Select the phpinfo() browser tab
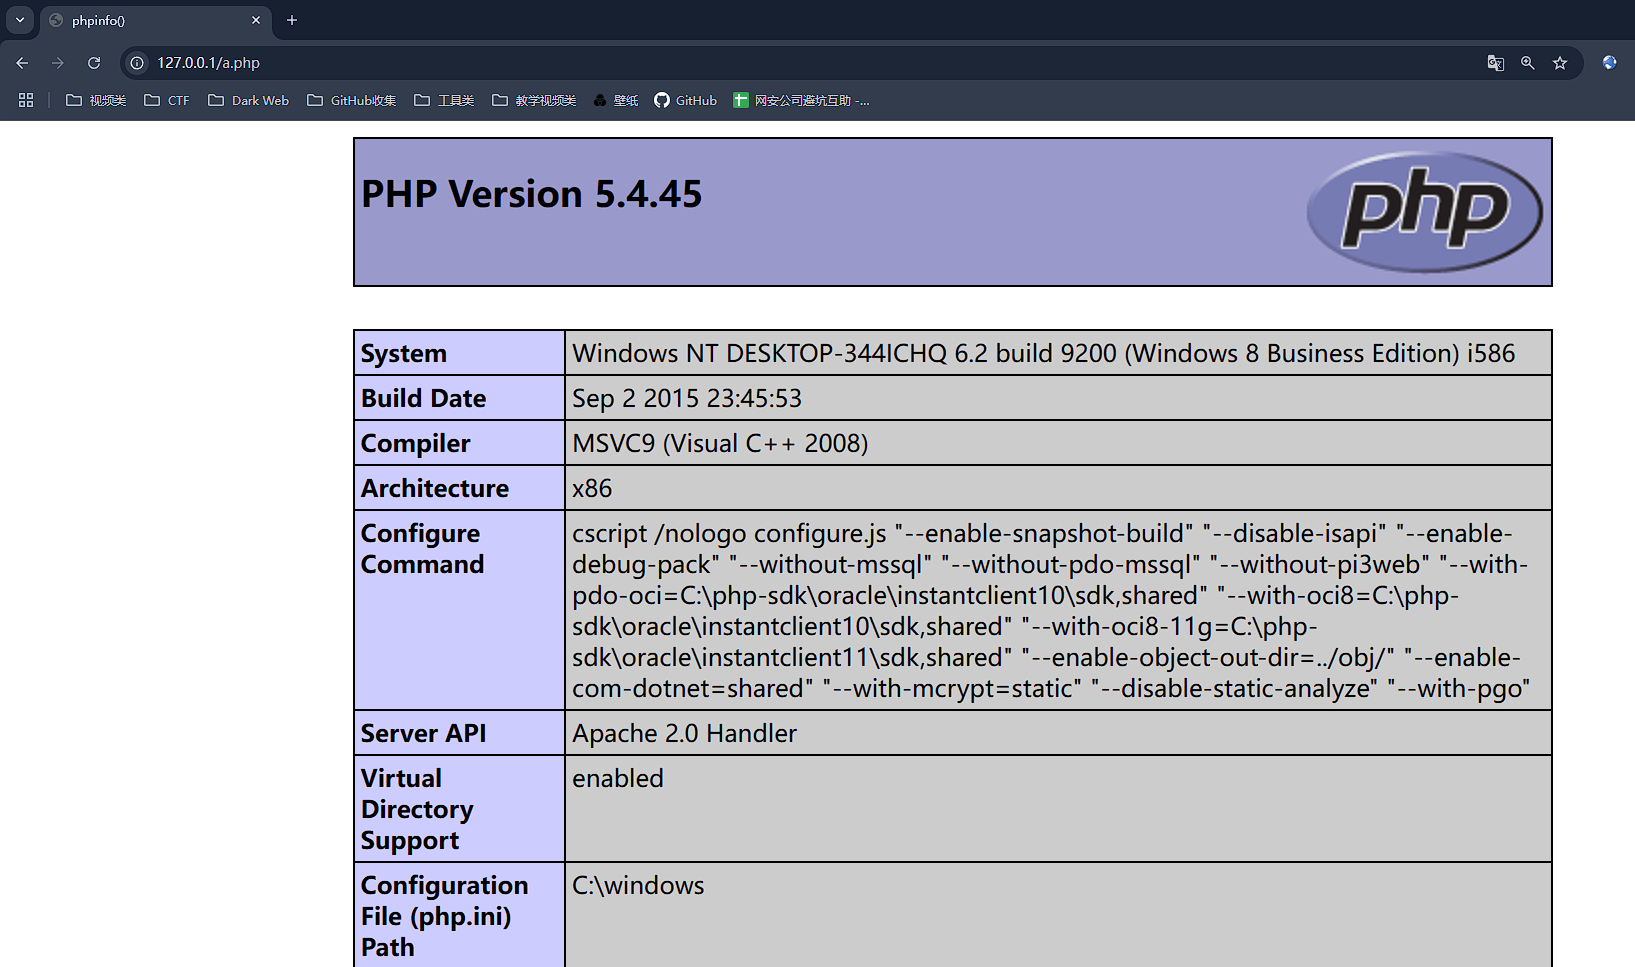 coord(155,20)
